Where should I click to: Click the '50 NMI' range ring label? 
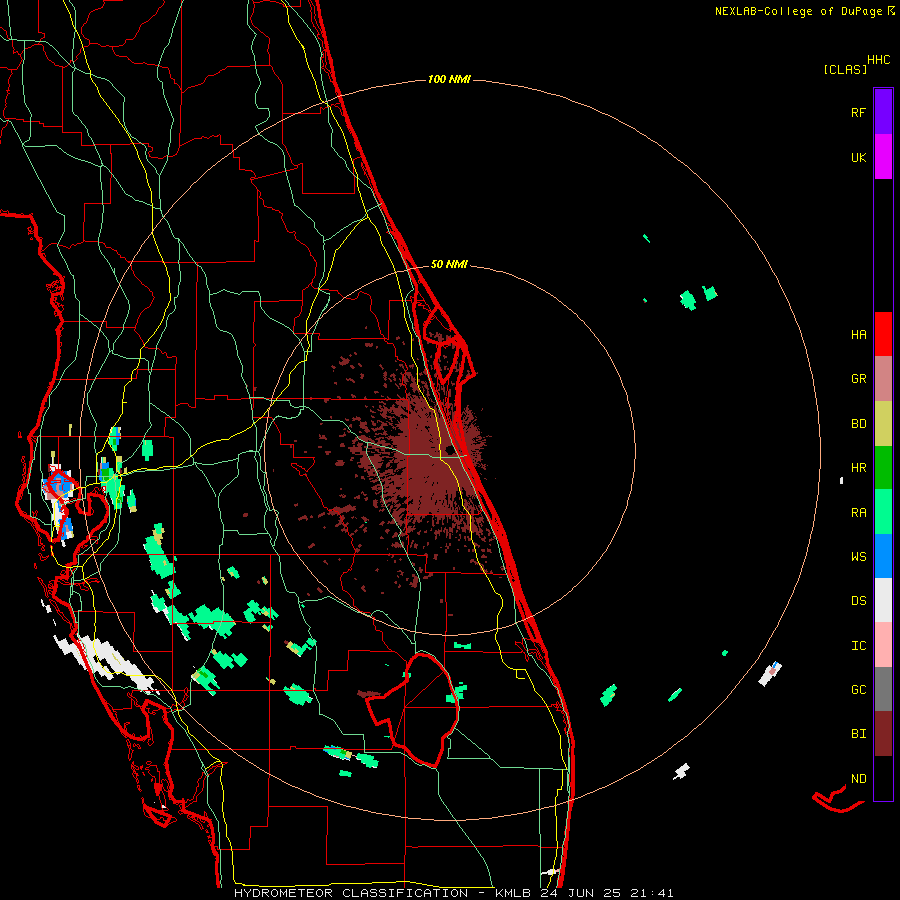point(449,264)
